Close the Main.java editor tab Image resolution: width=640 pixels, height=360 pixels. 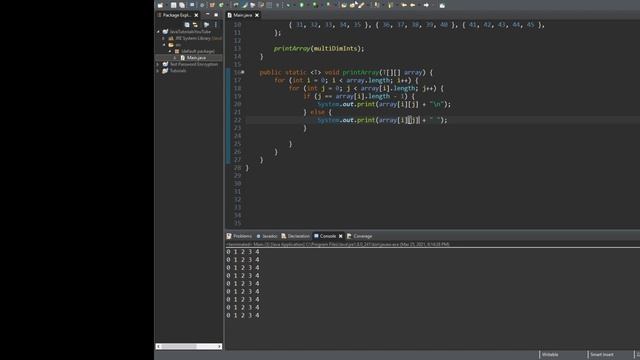pos(257,15)
